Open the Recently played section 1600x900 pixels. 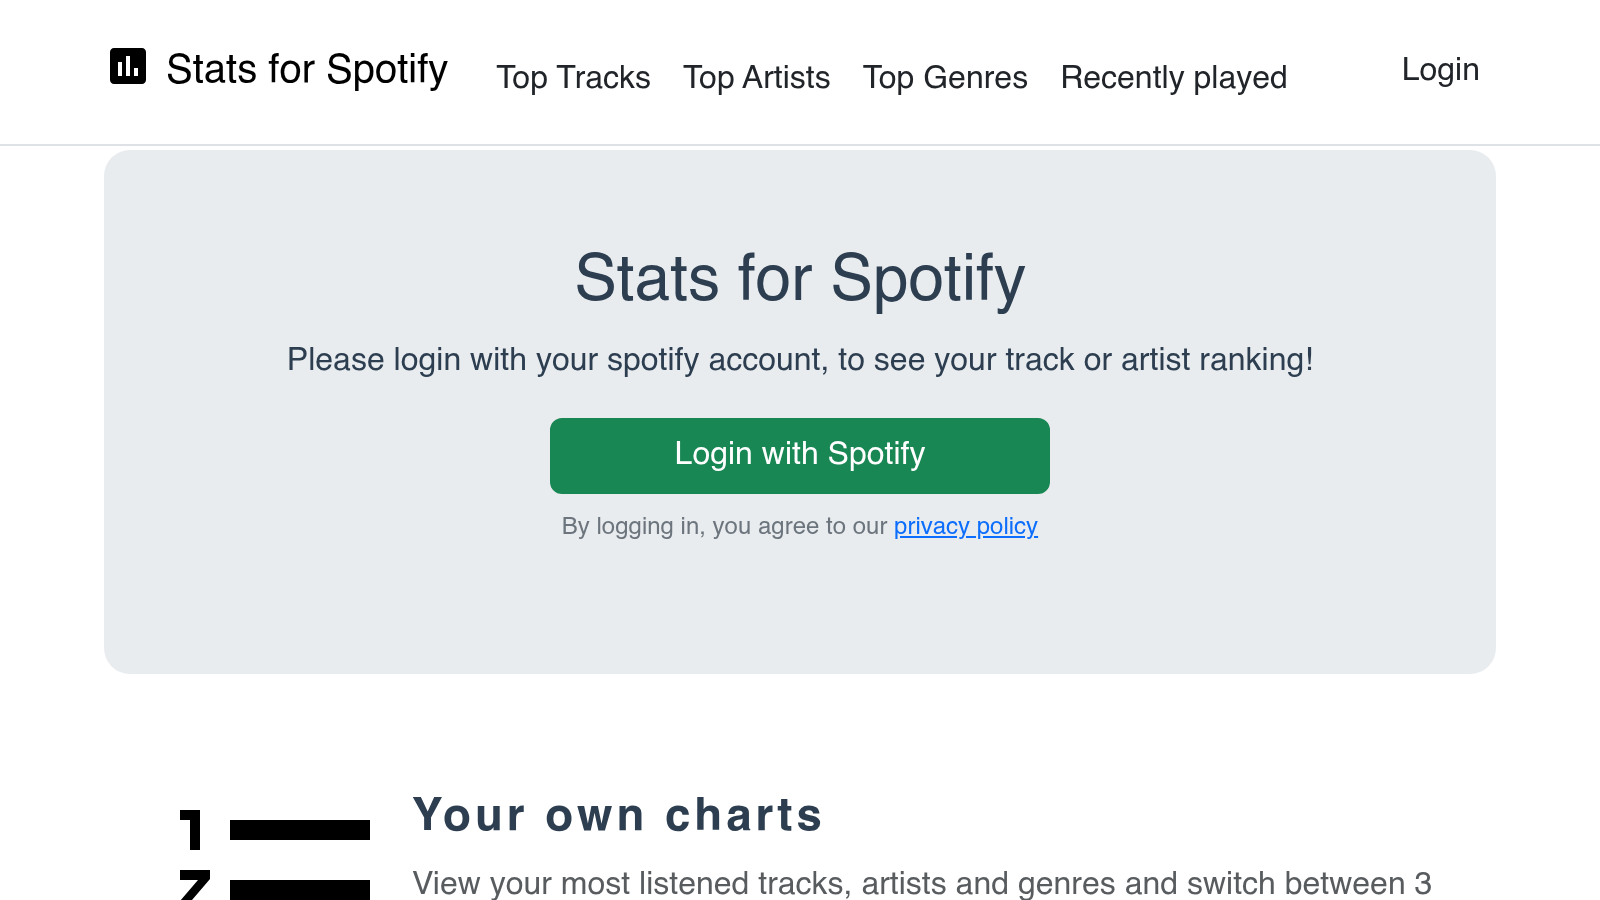click(1174, 77)
